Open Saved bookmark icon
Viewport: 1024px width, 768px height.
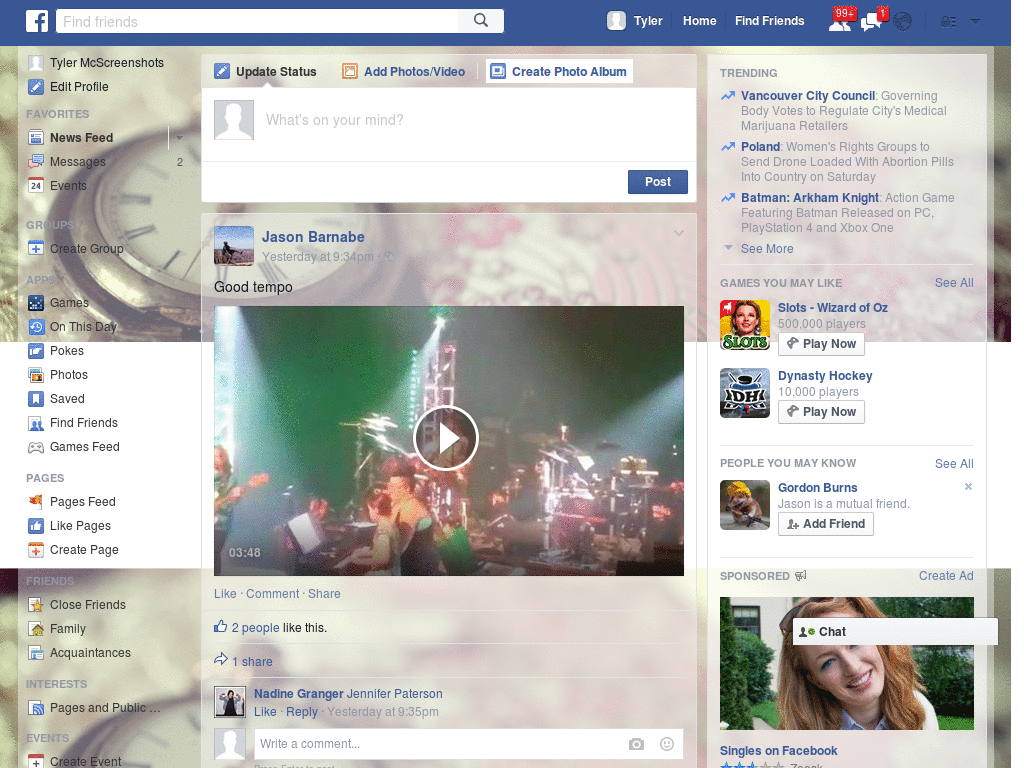(36, 399)
